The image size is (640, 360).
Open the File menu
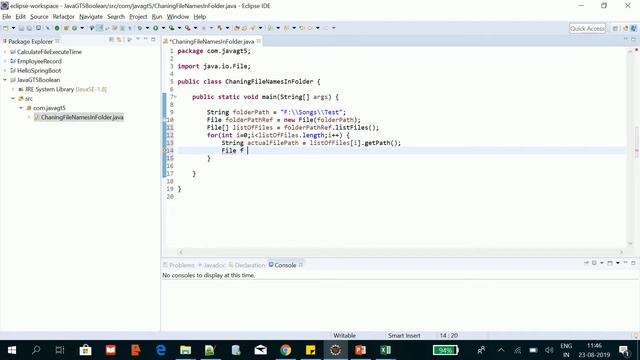(x=7, y=17)
